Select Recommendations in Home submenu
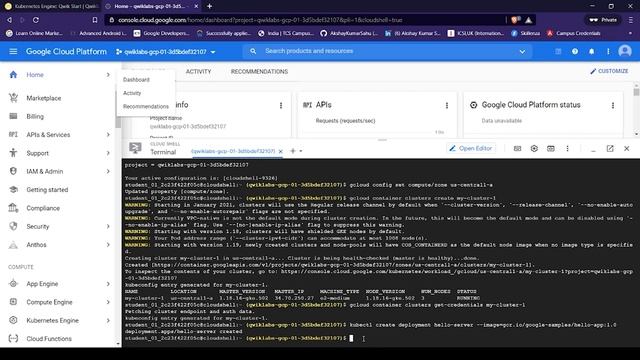 pos(146,107)
